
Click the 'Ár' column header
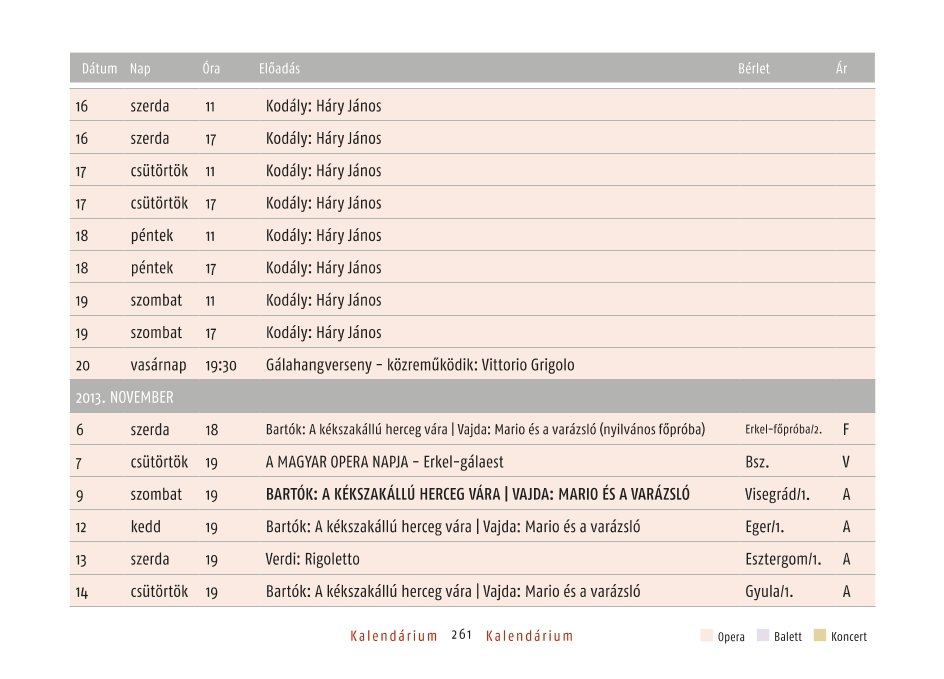click(x=841, y=69)
